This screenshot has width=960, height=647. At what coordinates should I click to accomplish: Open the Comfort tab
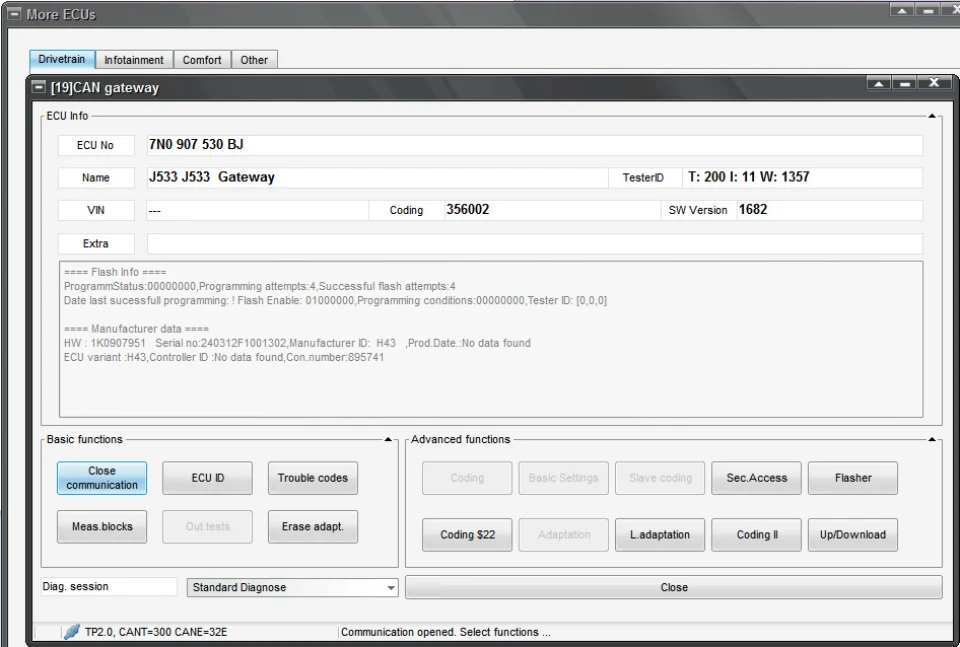(201, 60)
